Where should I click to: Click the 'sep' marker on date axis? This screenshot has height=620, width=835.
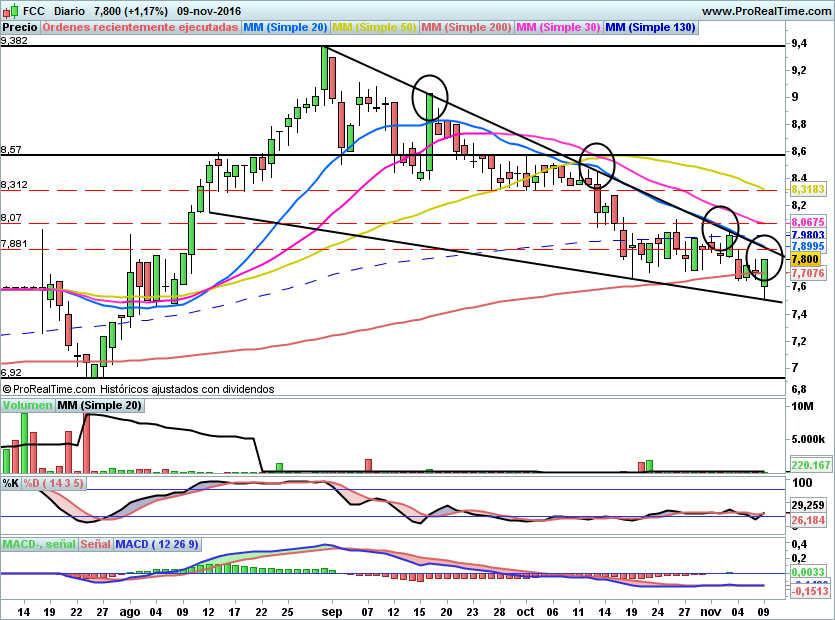[333, 610]
